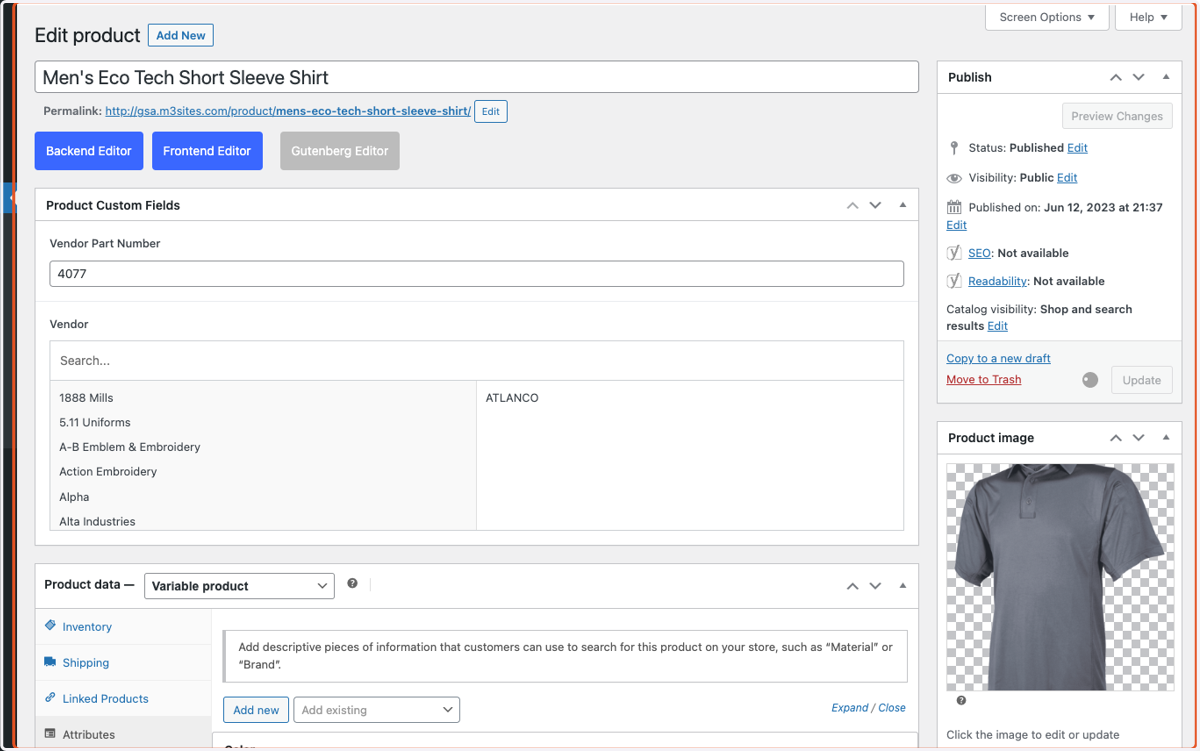1200x751 pixels.
Task: Open the Add existing attribute dropdown
Action: click(x=376, y=710)
